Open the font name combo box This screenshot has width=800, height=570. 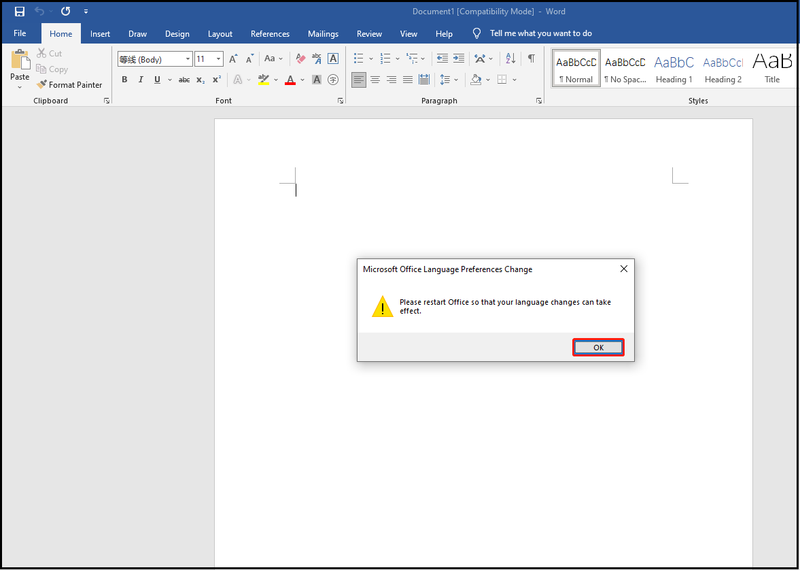155,59
